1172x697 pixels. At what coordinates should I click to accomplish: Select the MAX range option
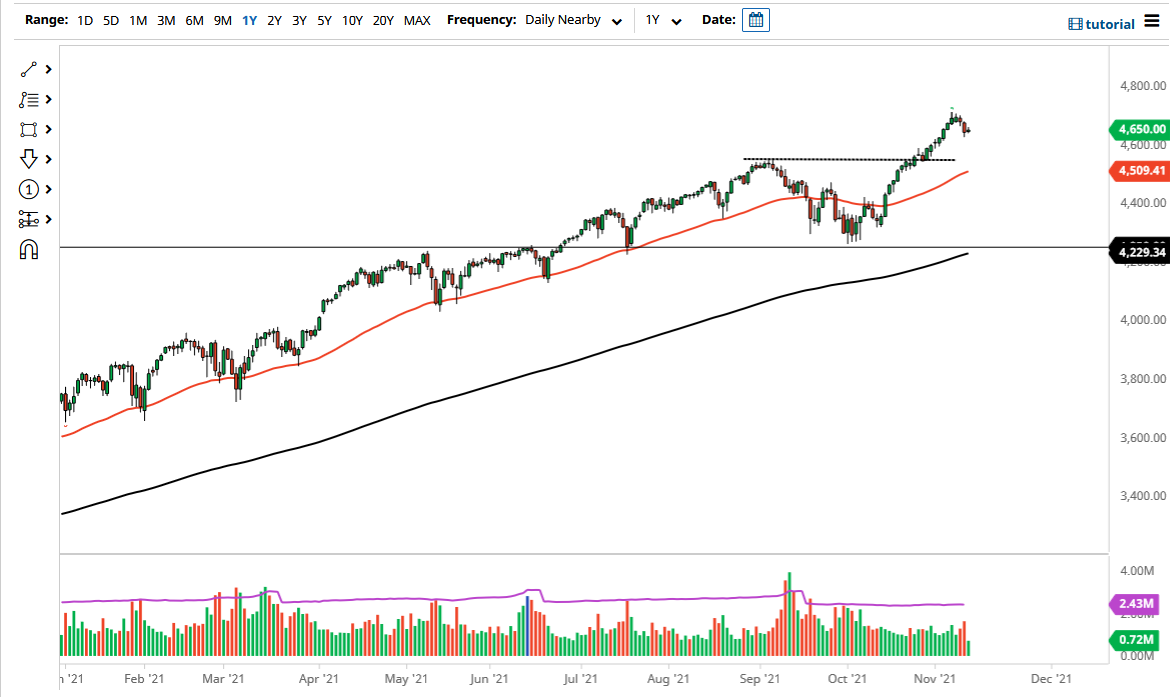[x=417, y=19]
